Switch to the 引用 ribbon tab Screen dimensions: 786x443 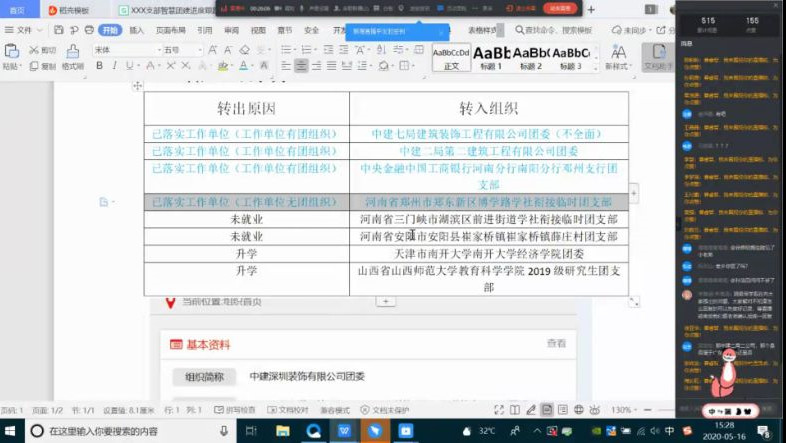coord(205,30)
